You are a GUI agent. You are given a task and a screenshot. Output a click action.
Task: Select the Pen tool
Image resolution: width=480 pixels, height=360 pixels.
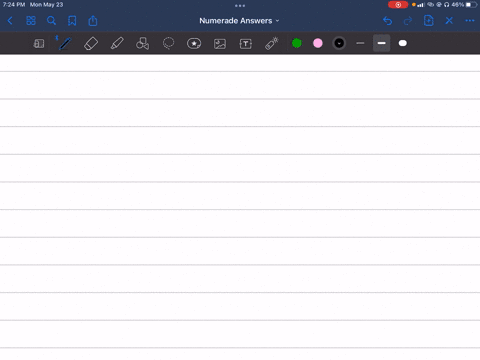tap(65, 43)
